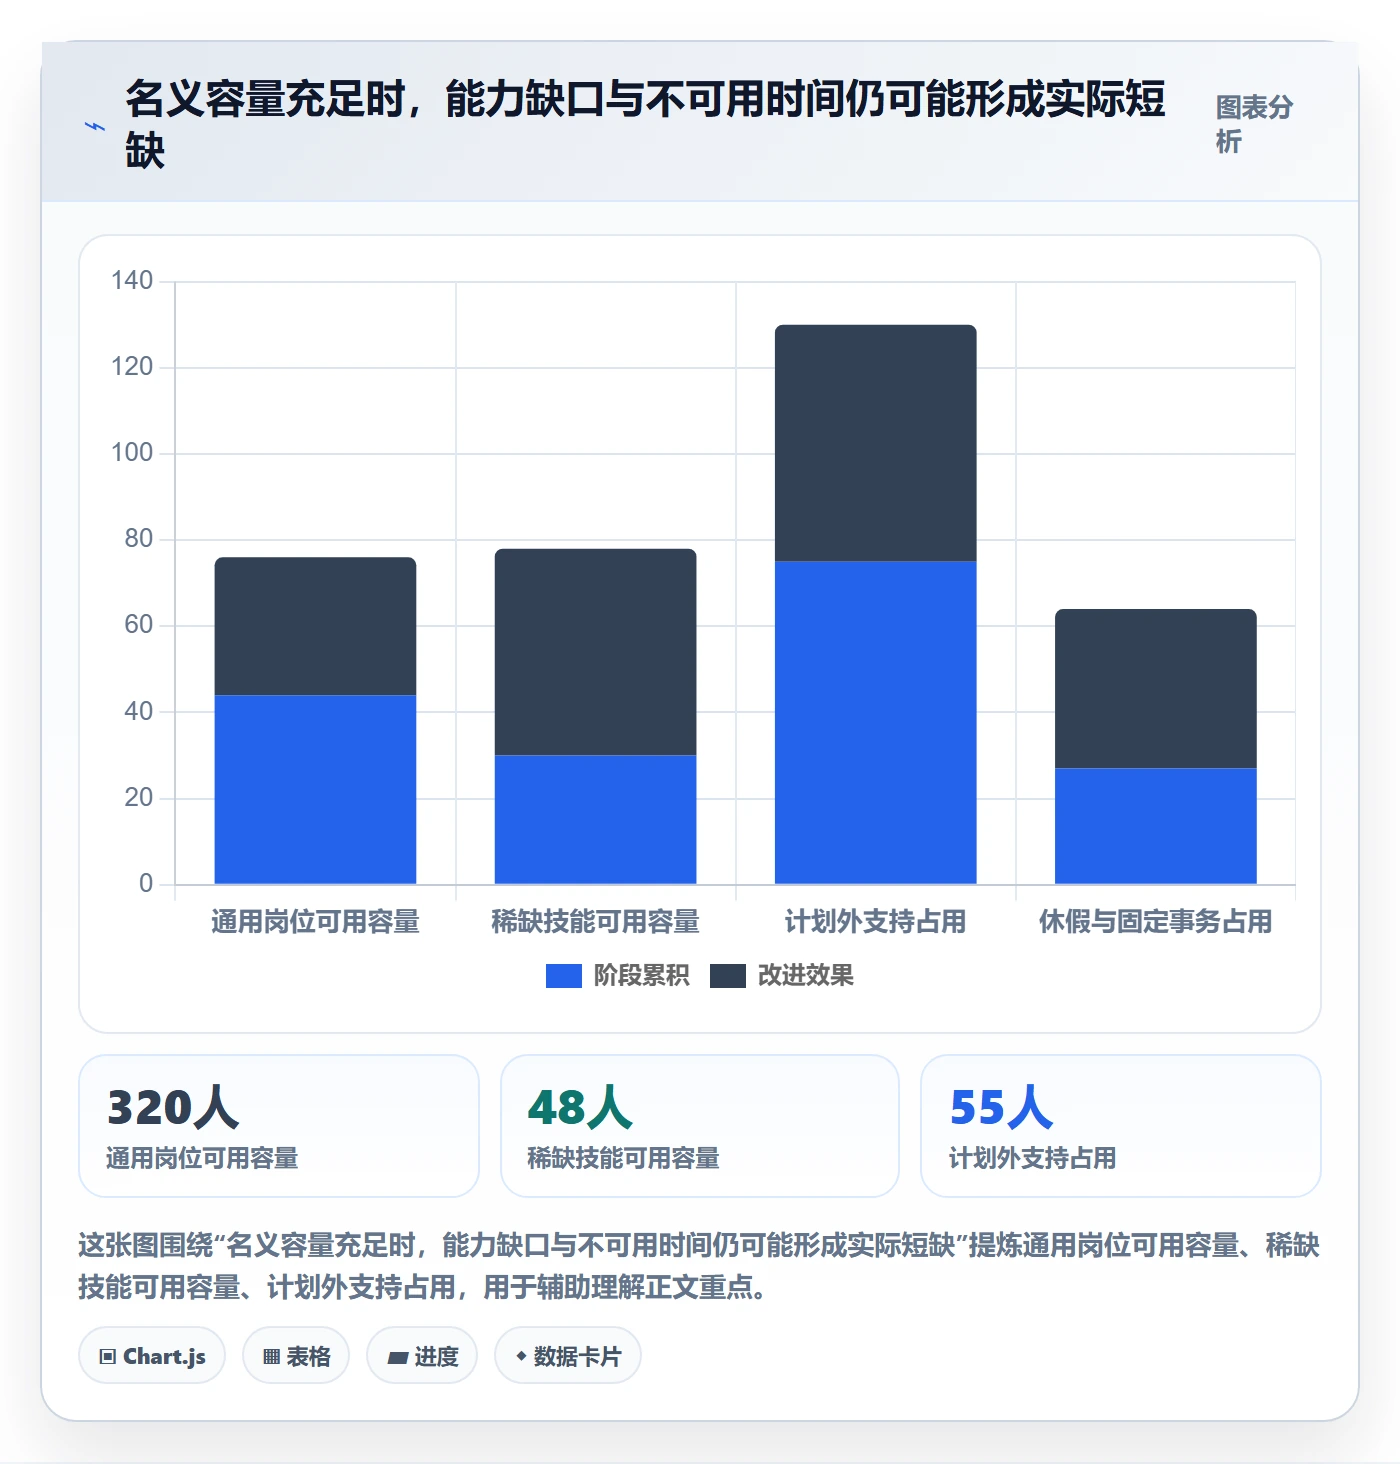Click the dark segment of the 计划外支持占用 bar
This screenshot has width=1400, height=1464.
875,443
